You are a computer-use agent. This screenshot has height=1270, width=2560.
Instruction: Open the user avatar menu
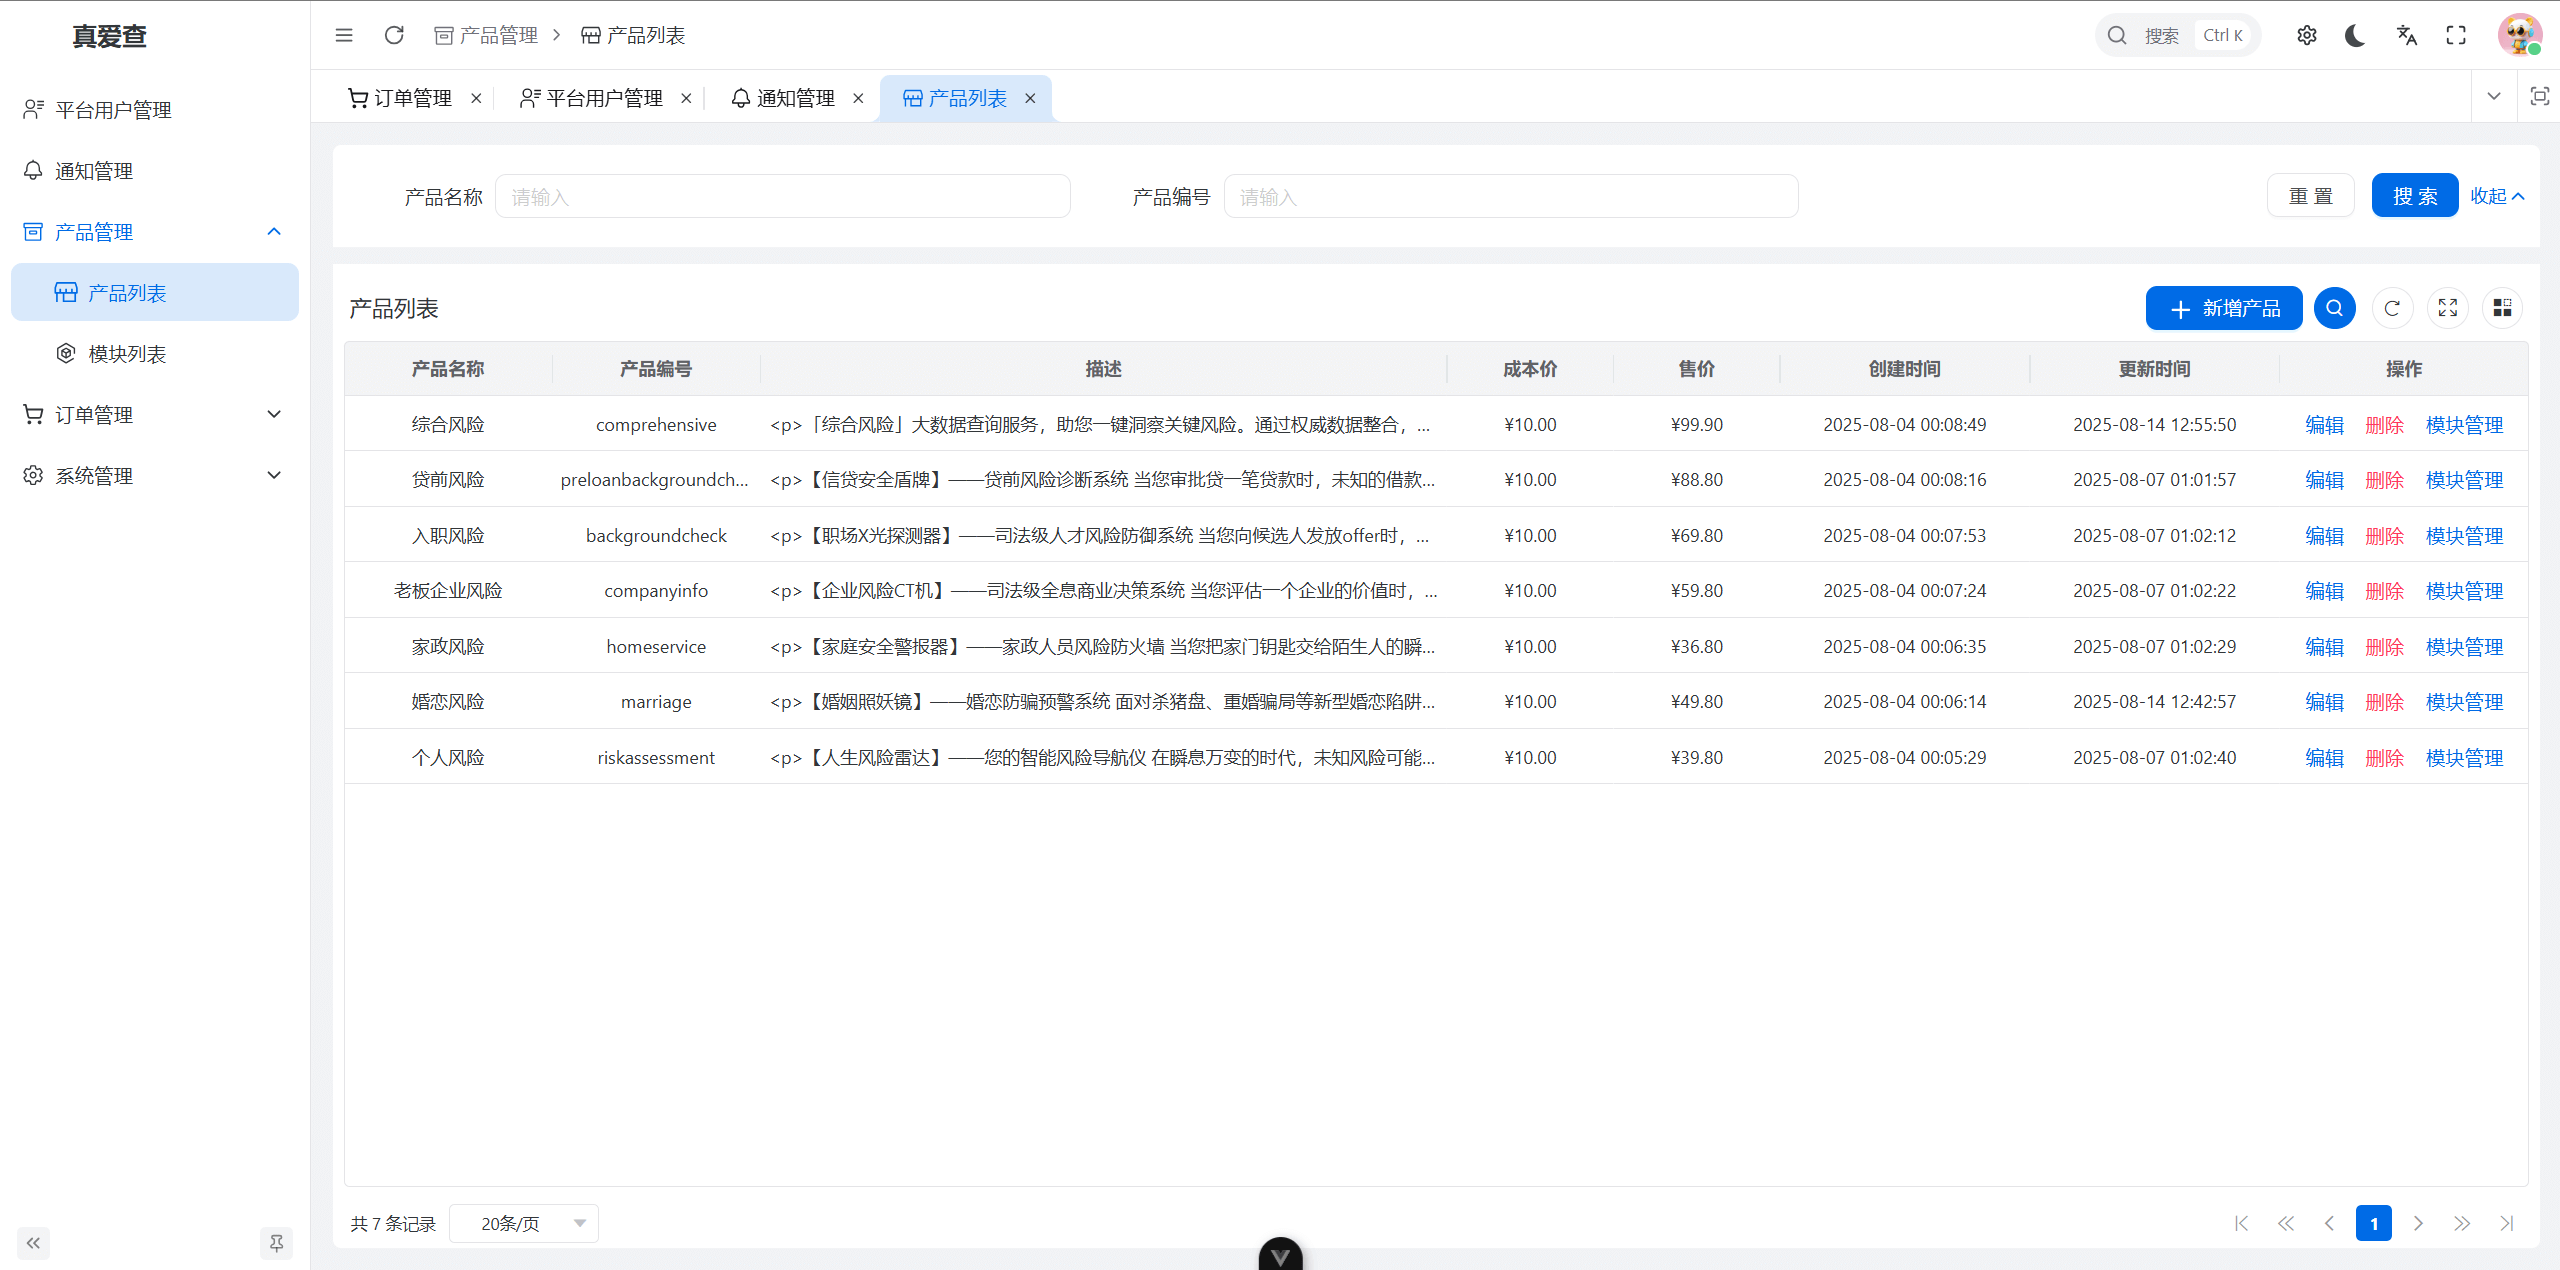[x=2520, y=35]
